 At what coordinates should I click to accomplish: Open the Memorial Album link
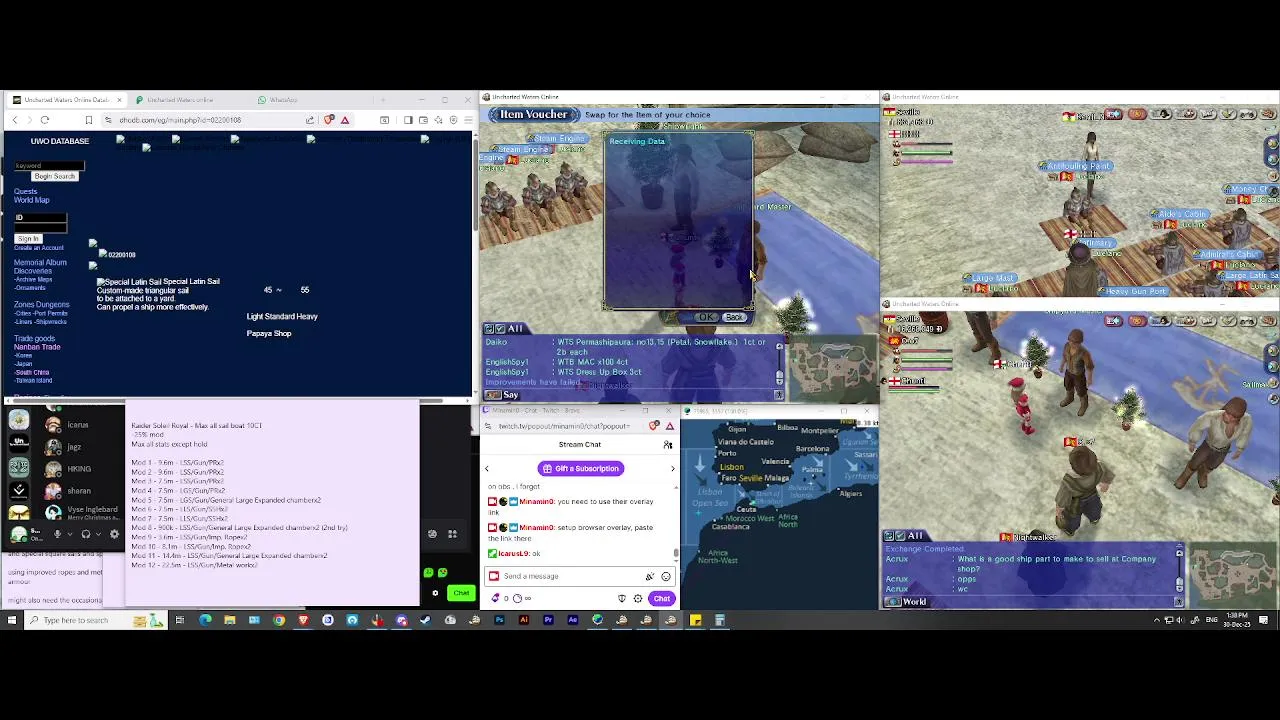click(x=40, y=262)
